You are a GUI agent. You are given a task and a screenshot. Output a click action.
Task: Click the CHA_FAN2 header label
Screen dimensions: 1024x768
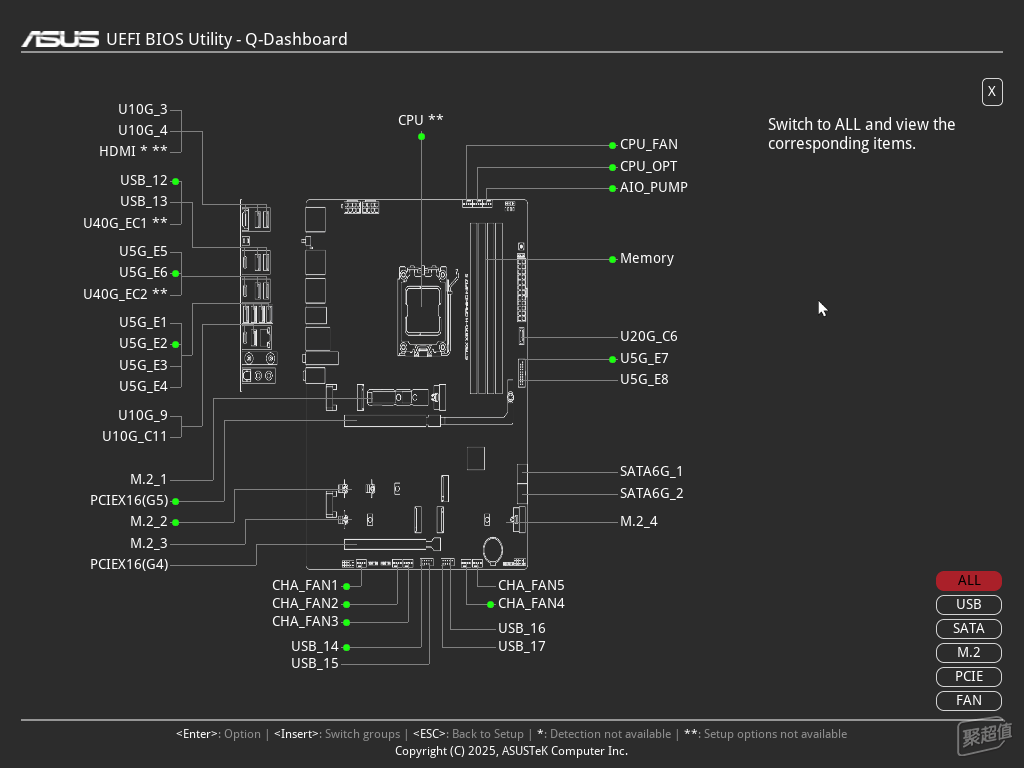[x=305, y=603]
